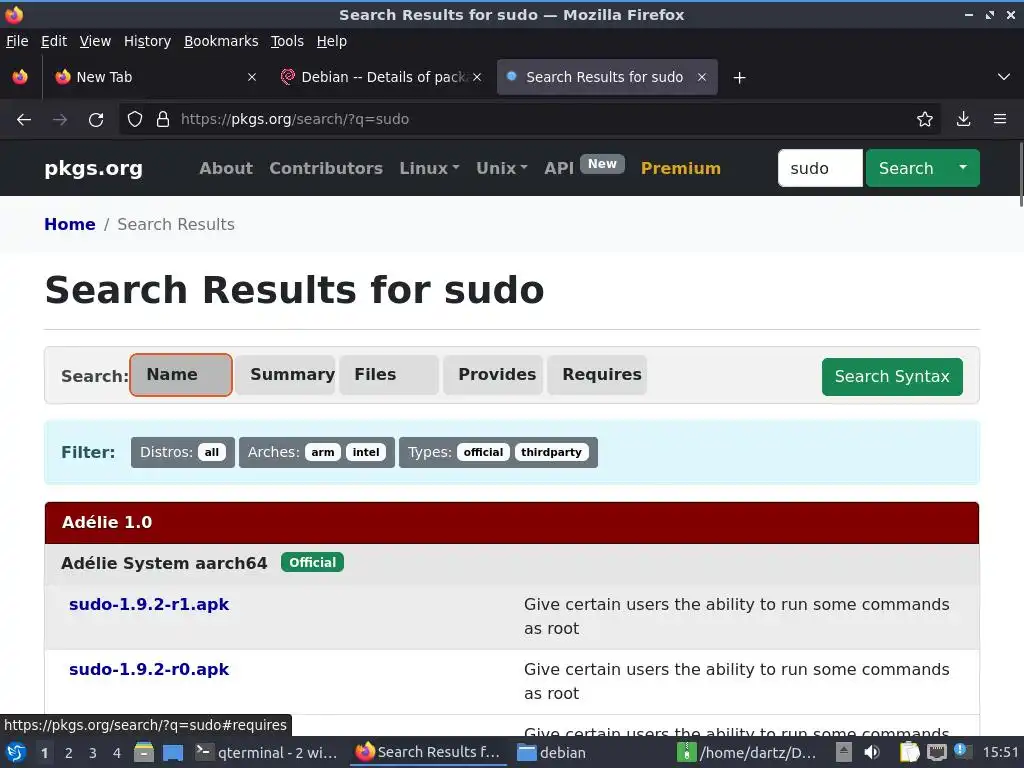Click the pkgs.org site logo
This screenshot has height=768, width=1024.
93,168
